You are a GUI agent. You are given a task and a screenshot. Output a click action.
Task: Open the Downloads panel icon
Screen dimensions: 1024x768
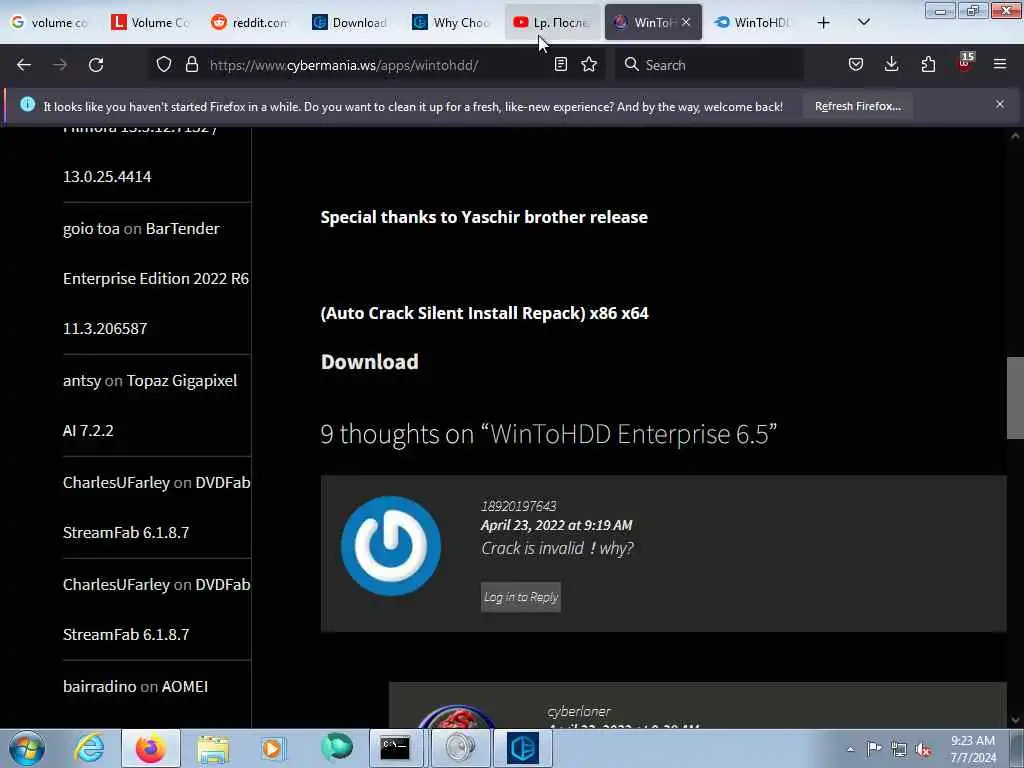[891, 64]
